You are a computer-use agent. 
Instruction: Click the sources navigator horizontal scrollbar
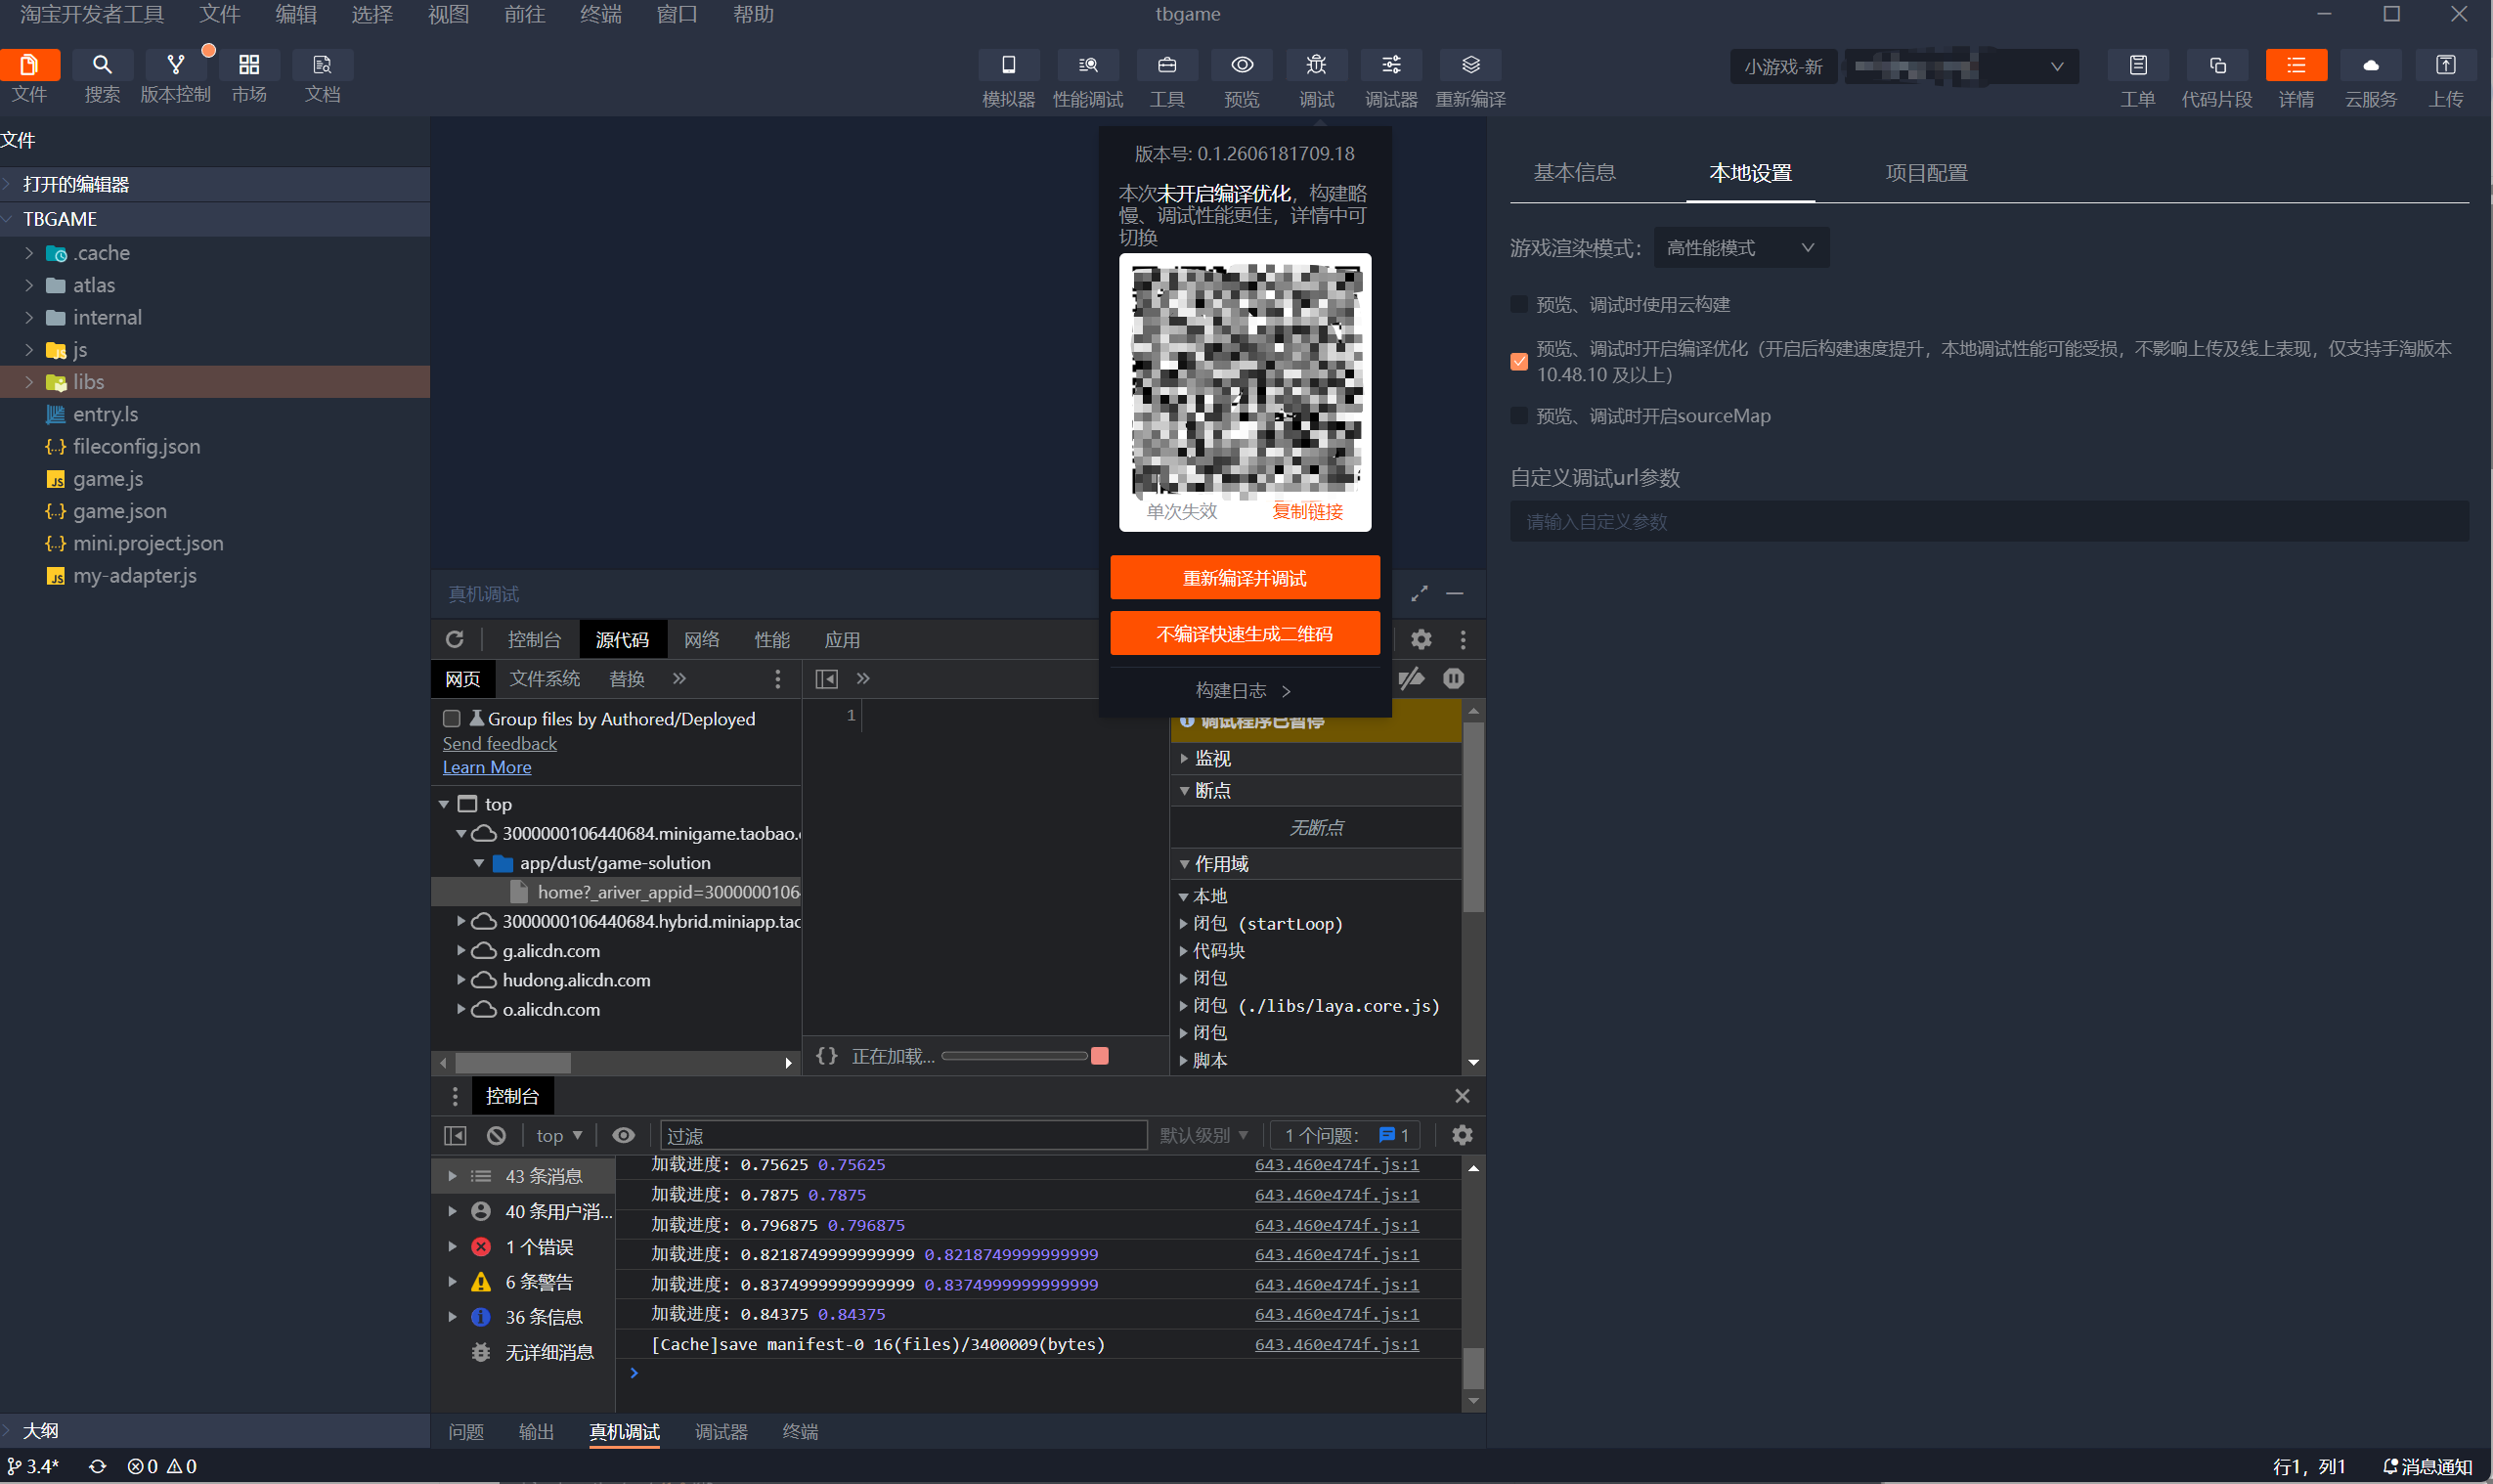[x=513, y=1063]
